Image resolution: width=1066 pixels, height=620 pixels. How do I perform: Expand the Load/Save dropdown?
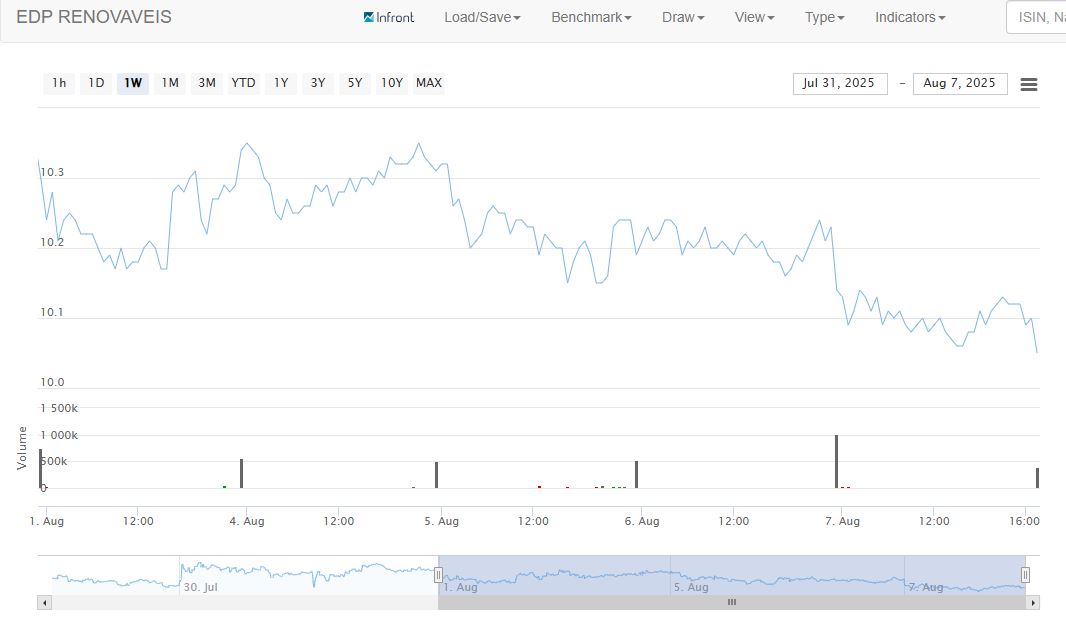482,17
